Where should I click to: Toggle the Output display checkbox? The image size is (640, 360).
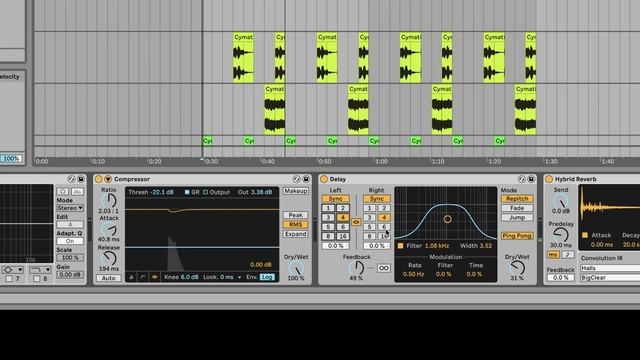[x=205, y=192]
